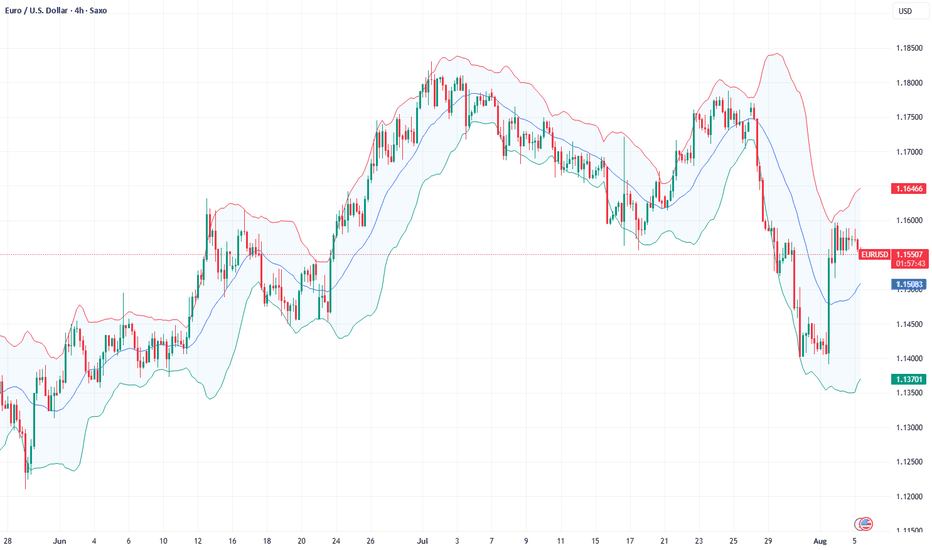Screen dimensions: 932x550
Task: Click the 1.16000 price axis label
Action: pyautogui.click(x=909, y=221)
